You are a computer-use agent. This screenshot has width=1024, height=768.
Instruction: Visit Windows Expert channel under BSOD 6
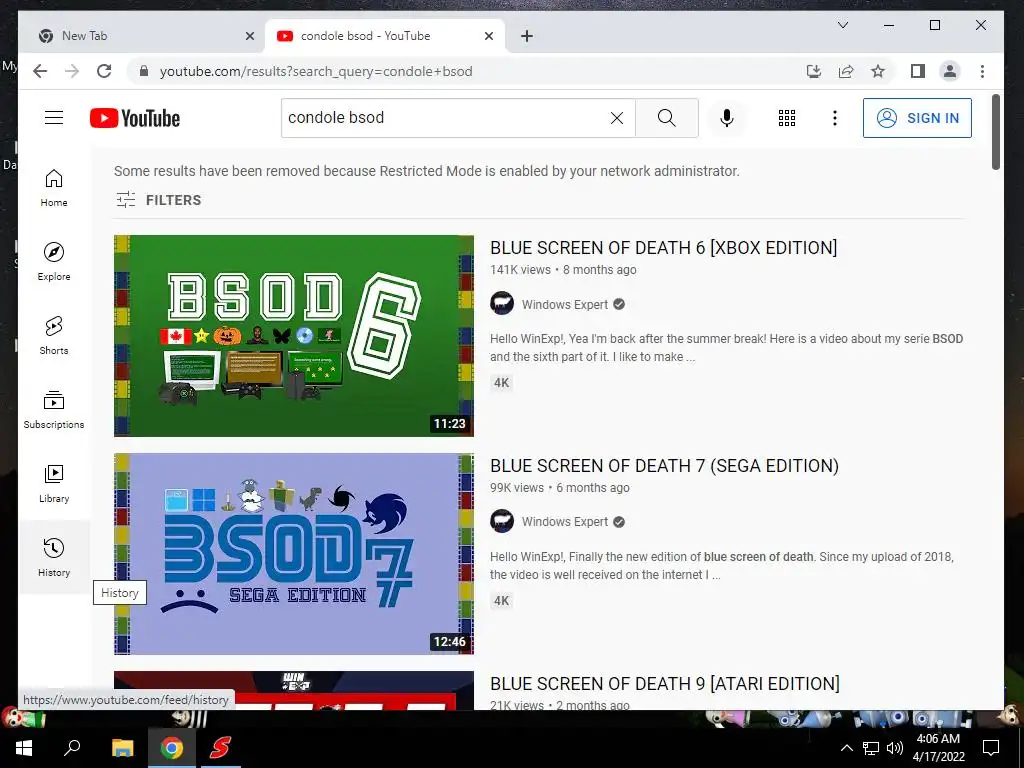point(564,304)
